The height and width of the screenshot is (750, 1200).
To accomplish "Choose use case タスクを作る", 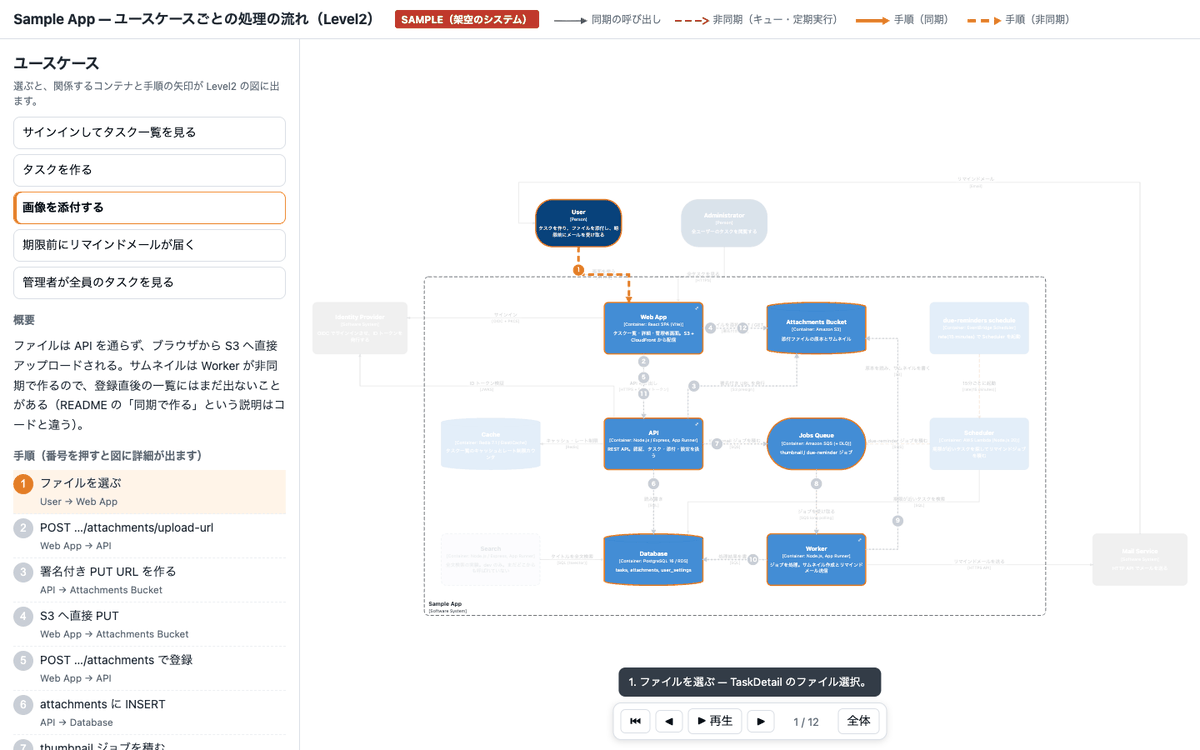I will (x=149, y=170).
